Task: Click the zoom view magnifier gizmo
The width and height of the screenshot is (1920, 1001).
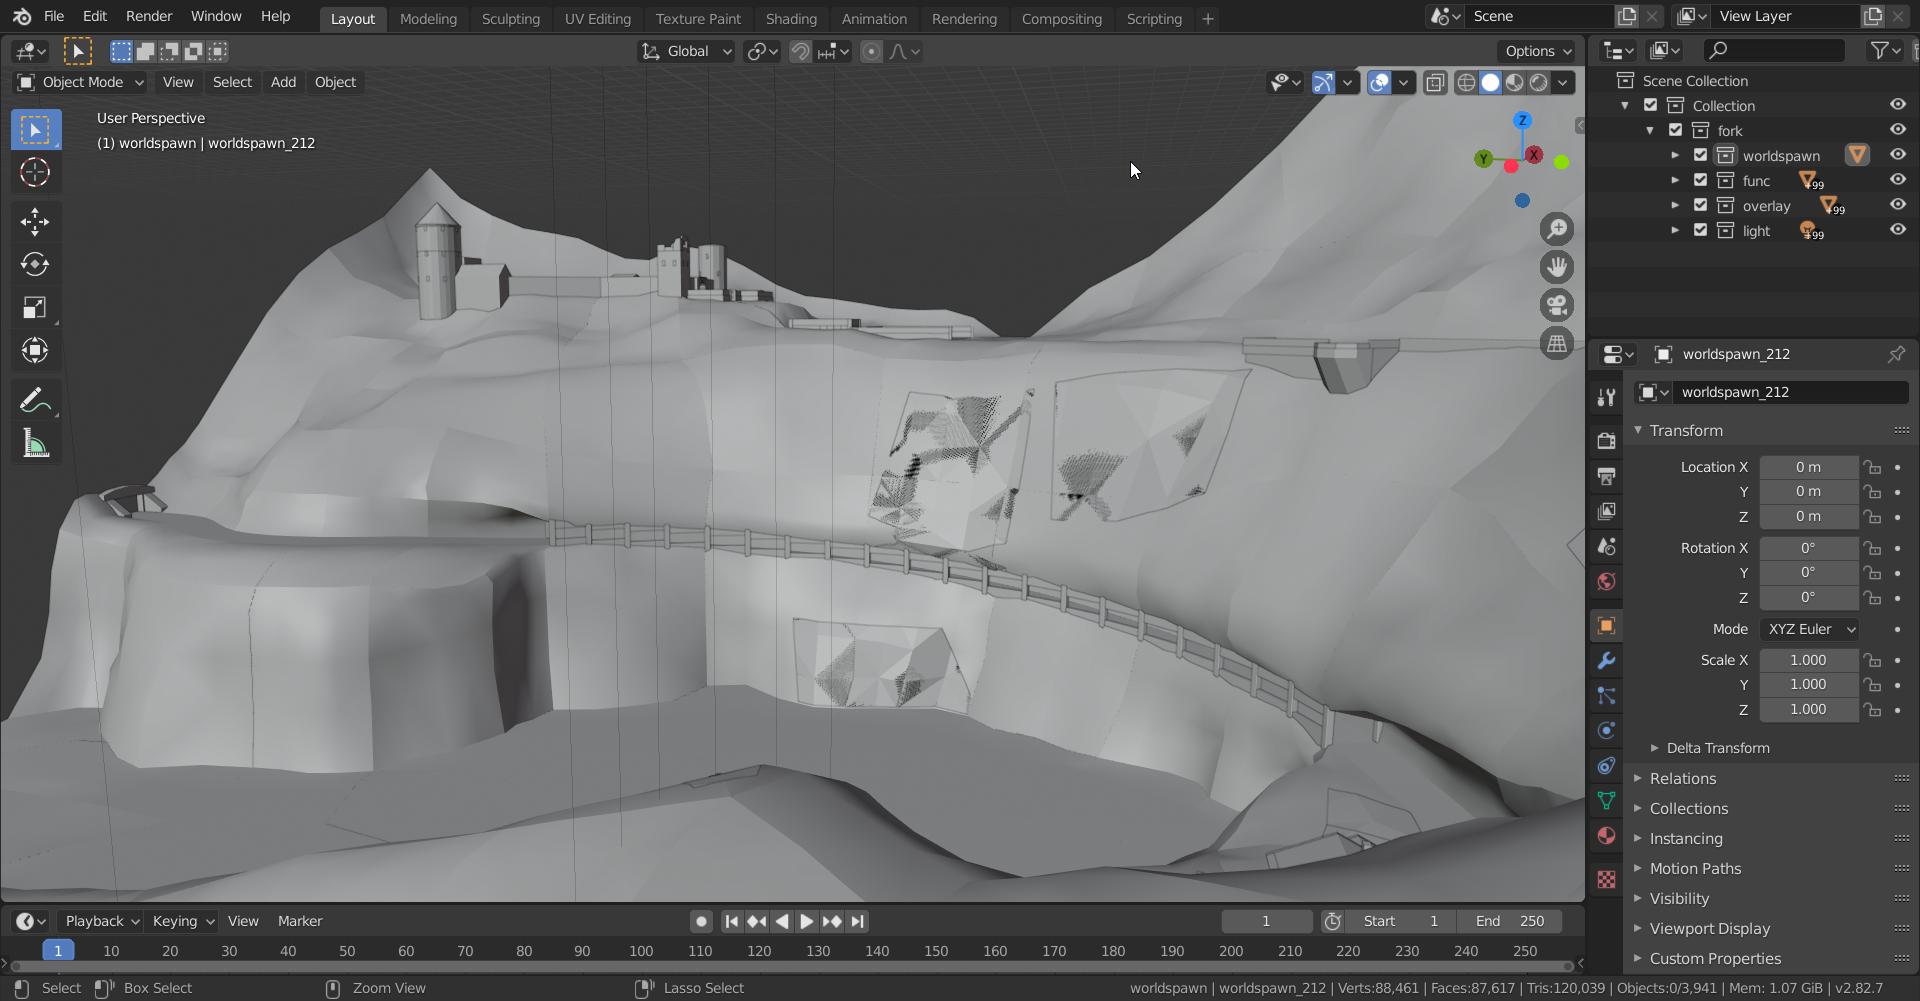Action: [1557, 229]
